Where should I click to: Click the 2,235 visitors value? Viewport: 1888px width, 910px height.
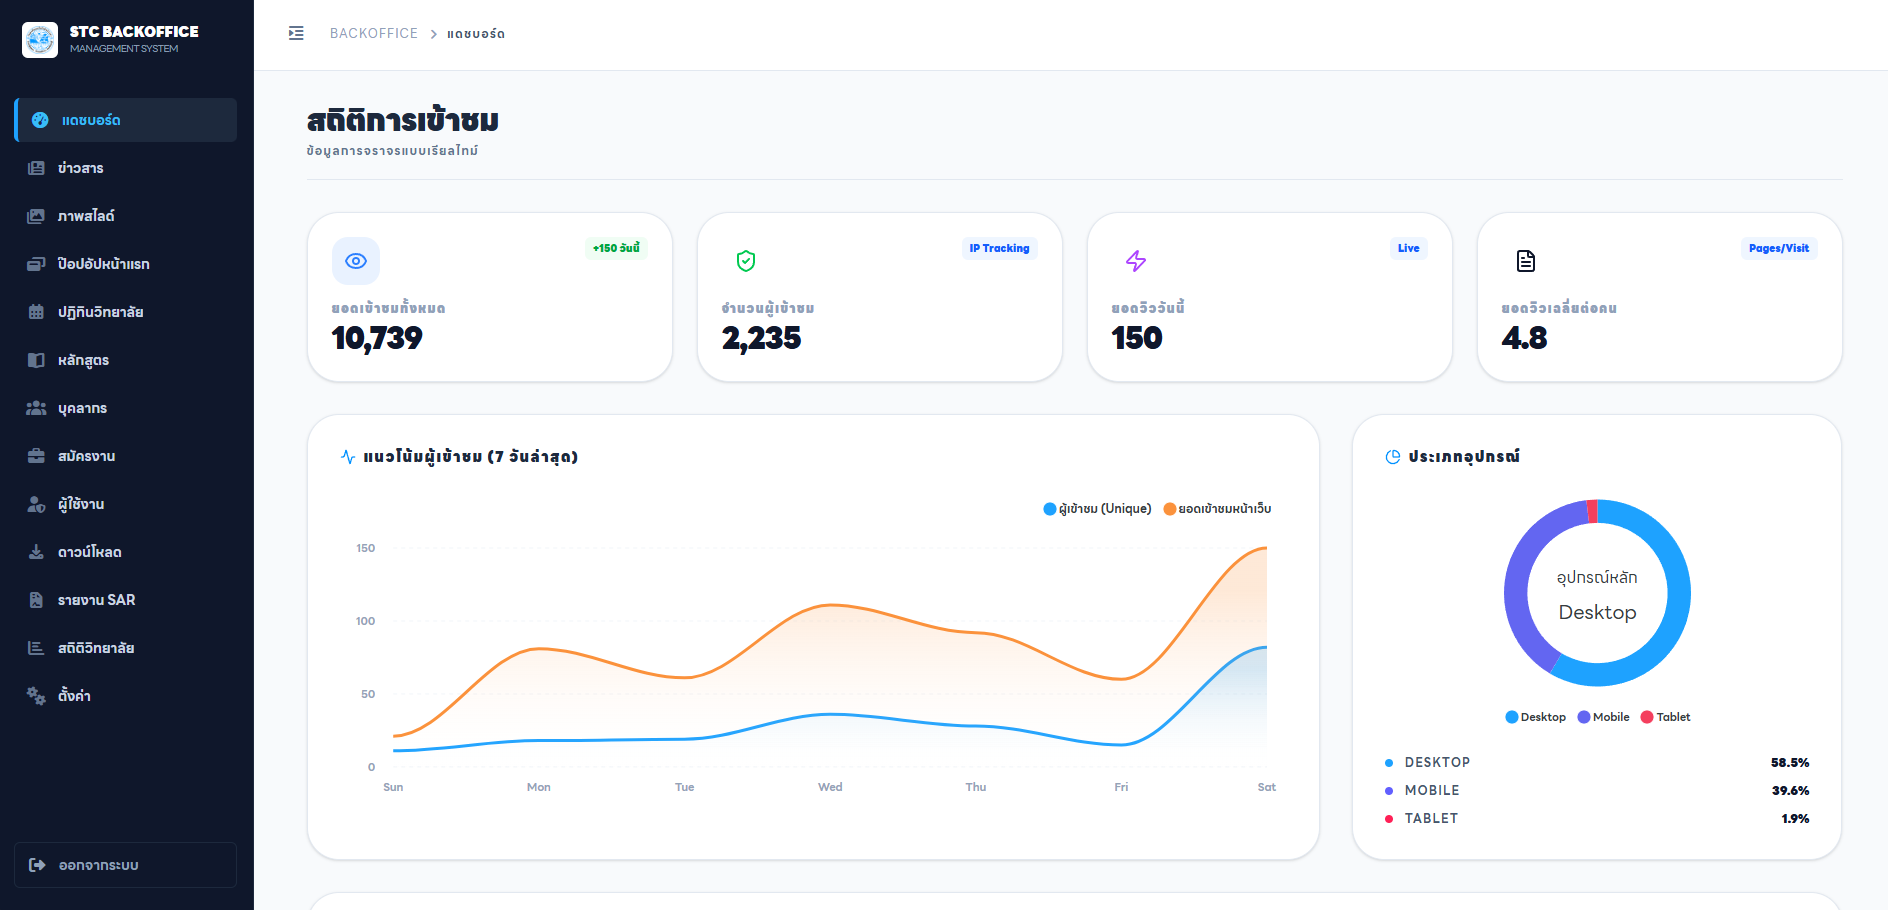[x=762, y=338]
